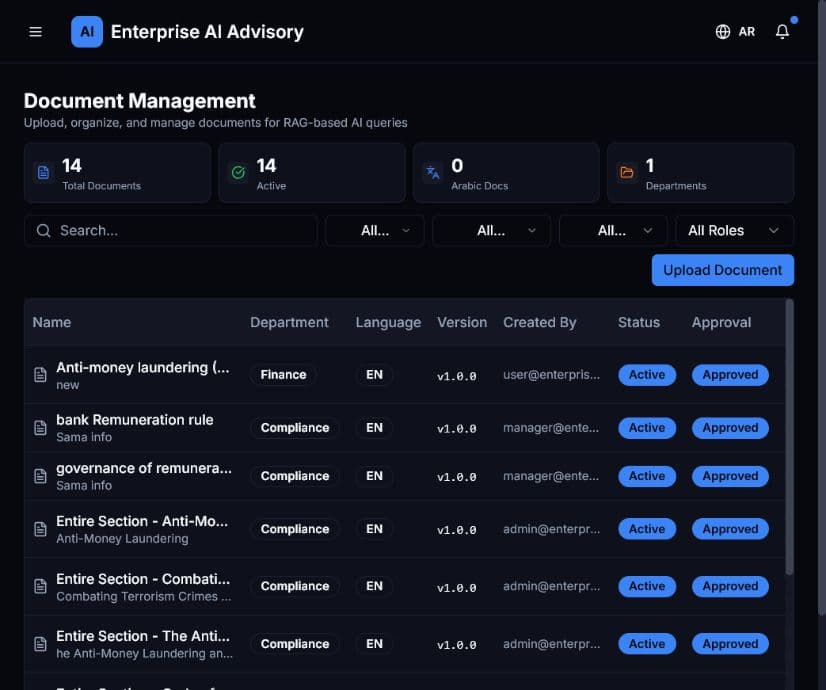This screenshot has width=826, height=690.
Task: Open the All Roles dropdown
Action: [x=734, y=230]
